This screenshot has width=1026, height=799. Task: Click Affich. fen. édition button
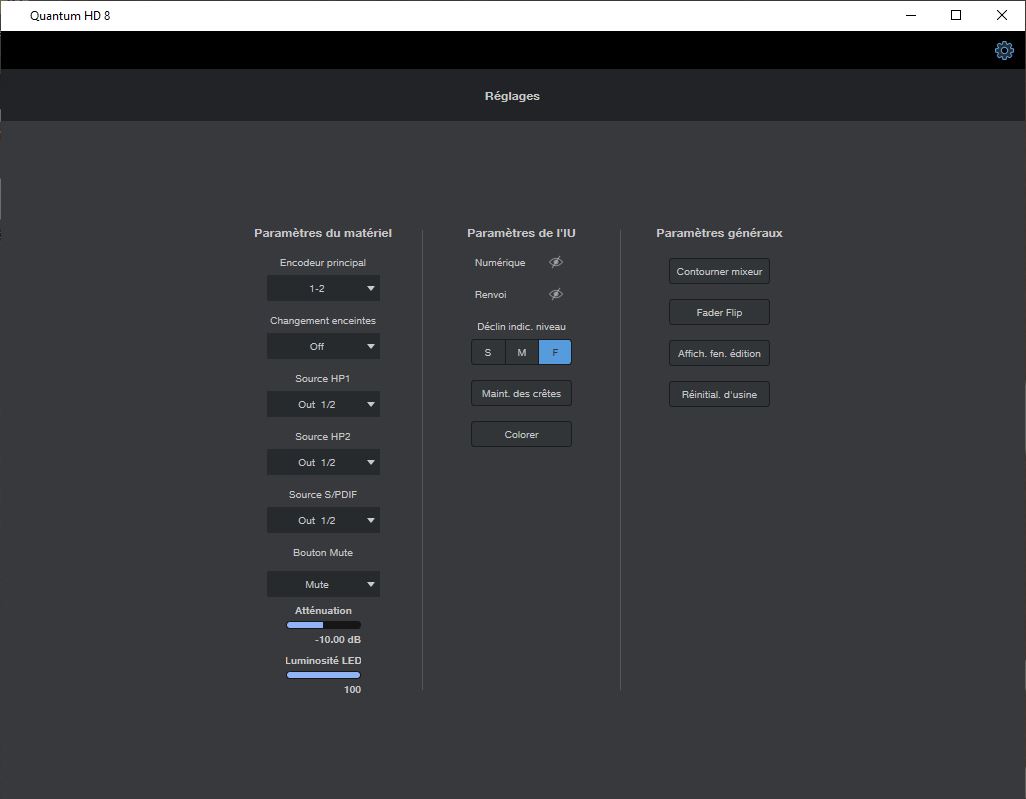(719, 353)
